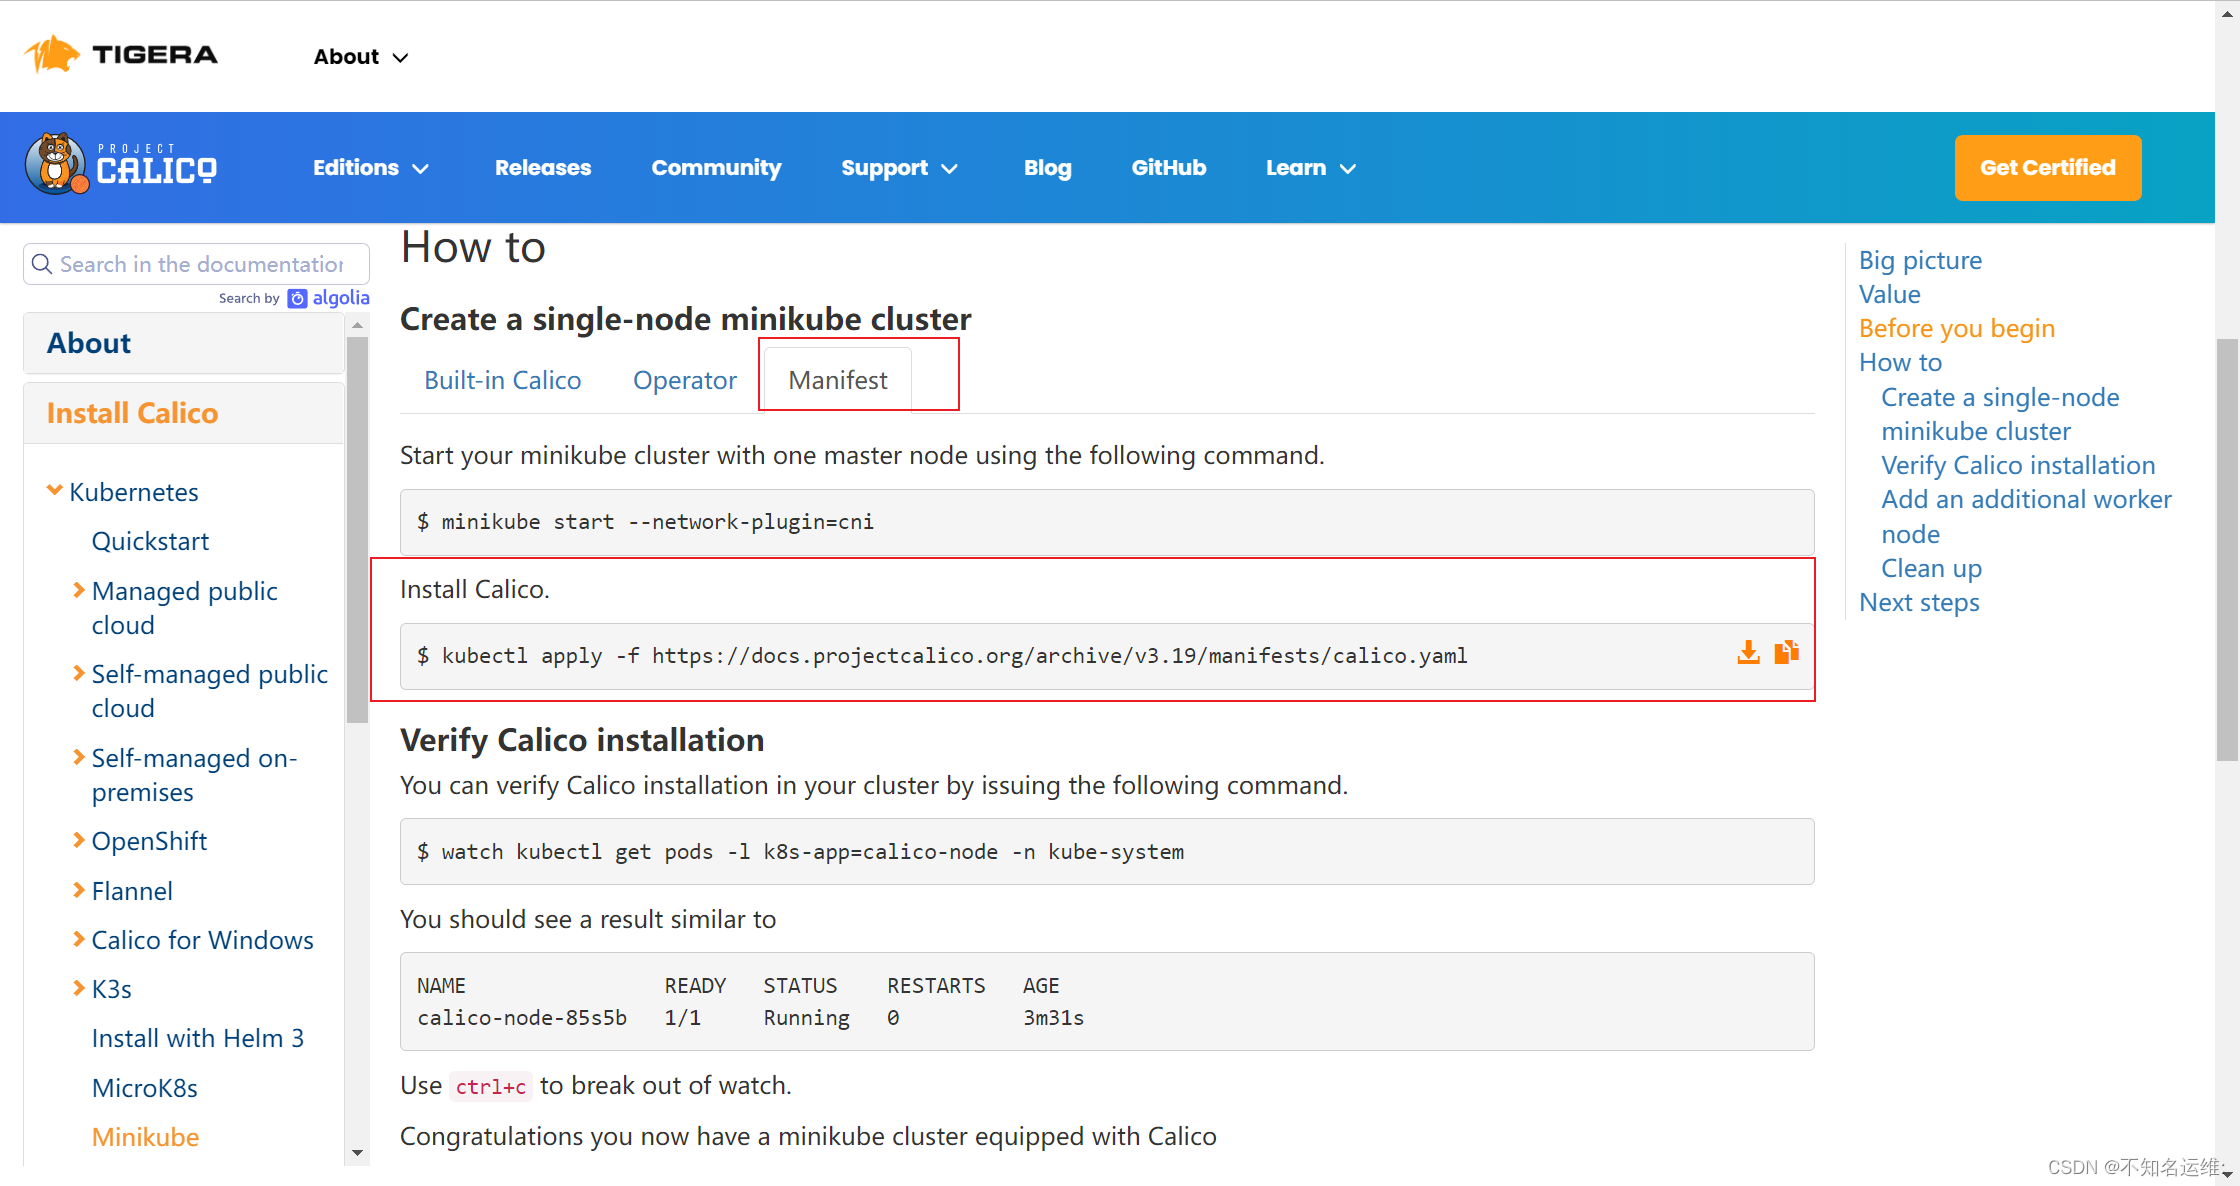Screen dimensions: 2240x1186
Task: Jump to Before you begin section
Action: (1957, 328)
